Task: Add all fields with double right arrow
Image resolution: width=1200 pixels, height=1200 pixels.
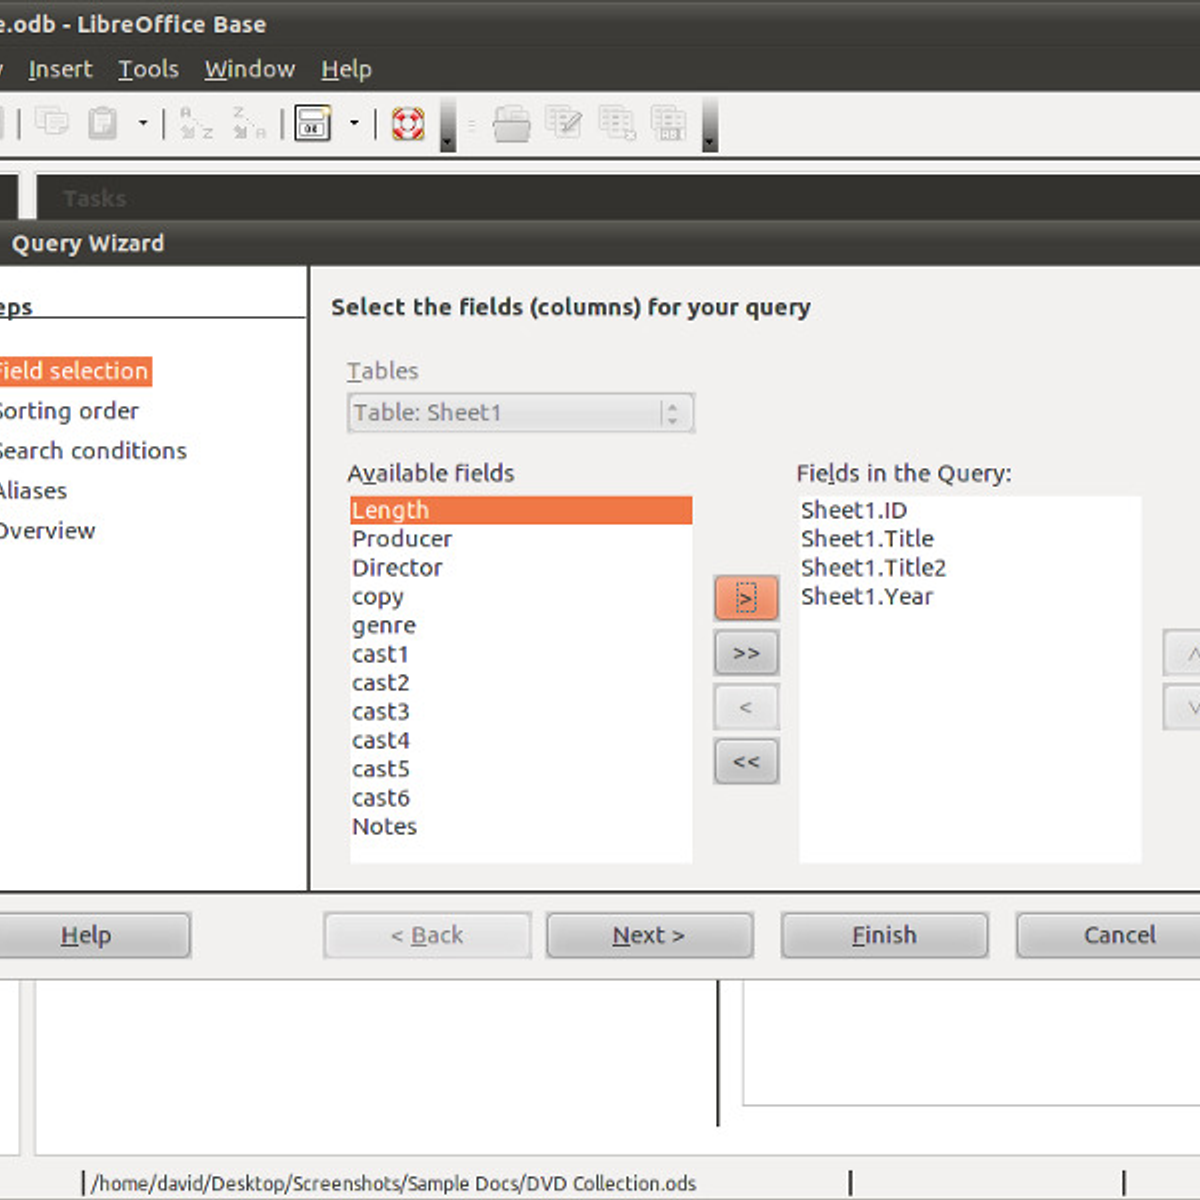Action: click(746, 653)
